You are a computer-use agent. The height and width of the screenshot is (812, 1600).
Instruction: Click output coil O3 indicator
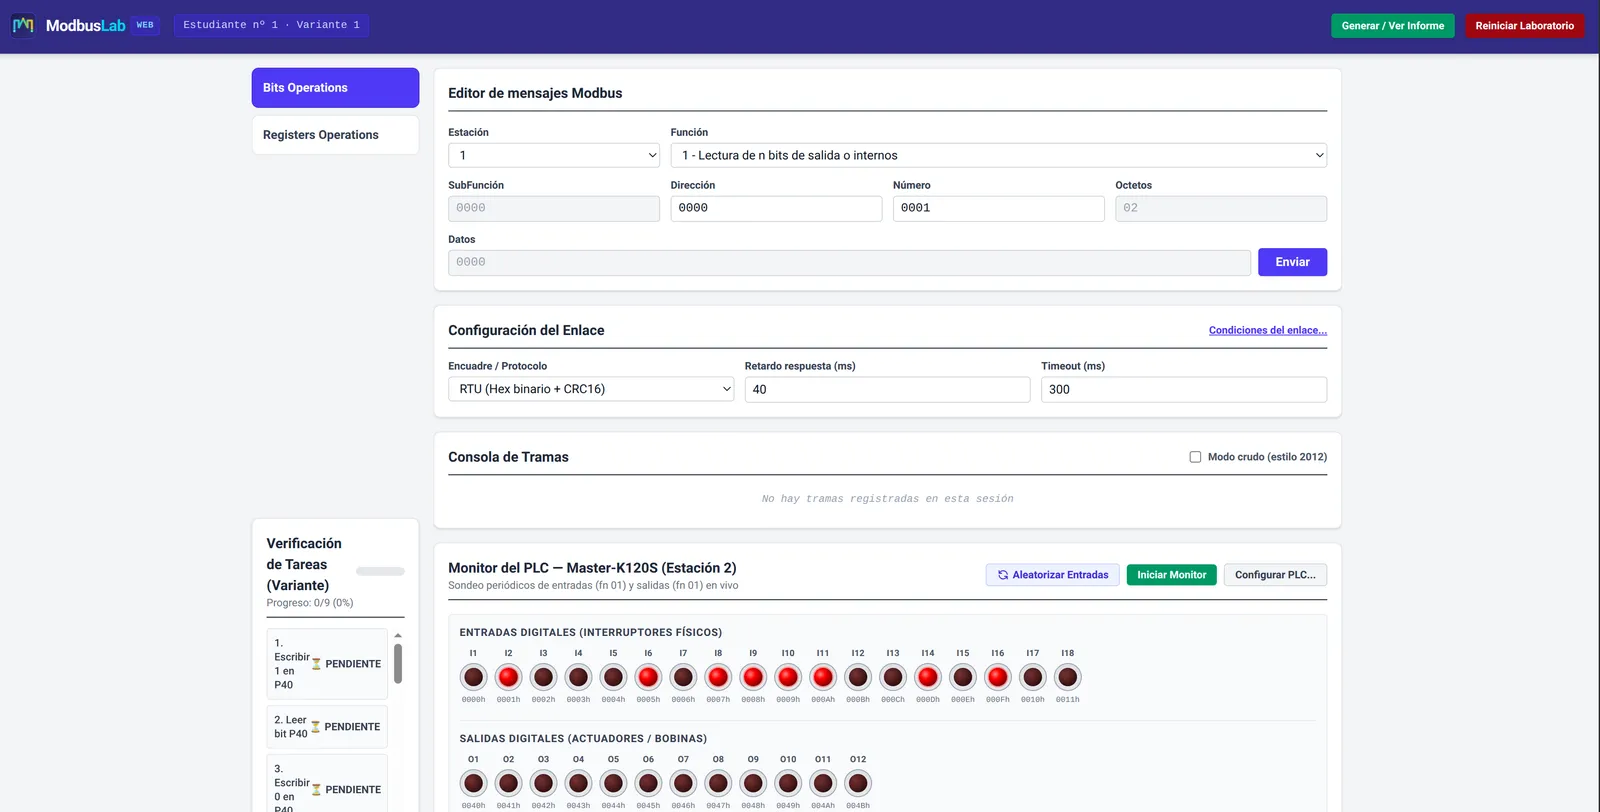(544, 783)
